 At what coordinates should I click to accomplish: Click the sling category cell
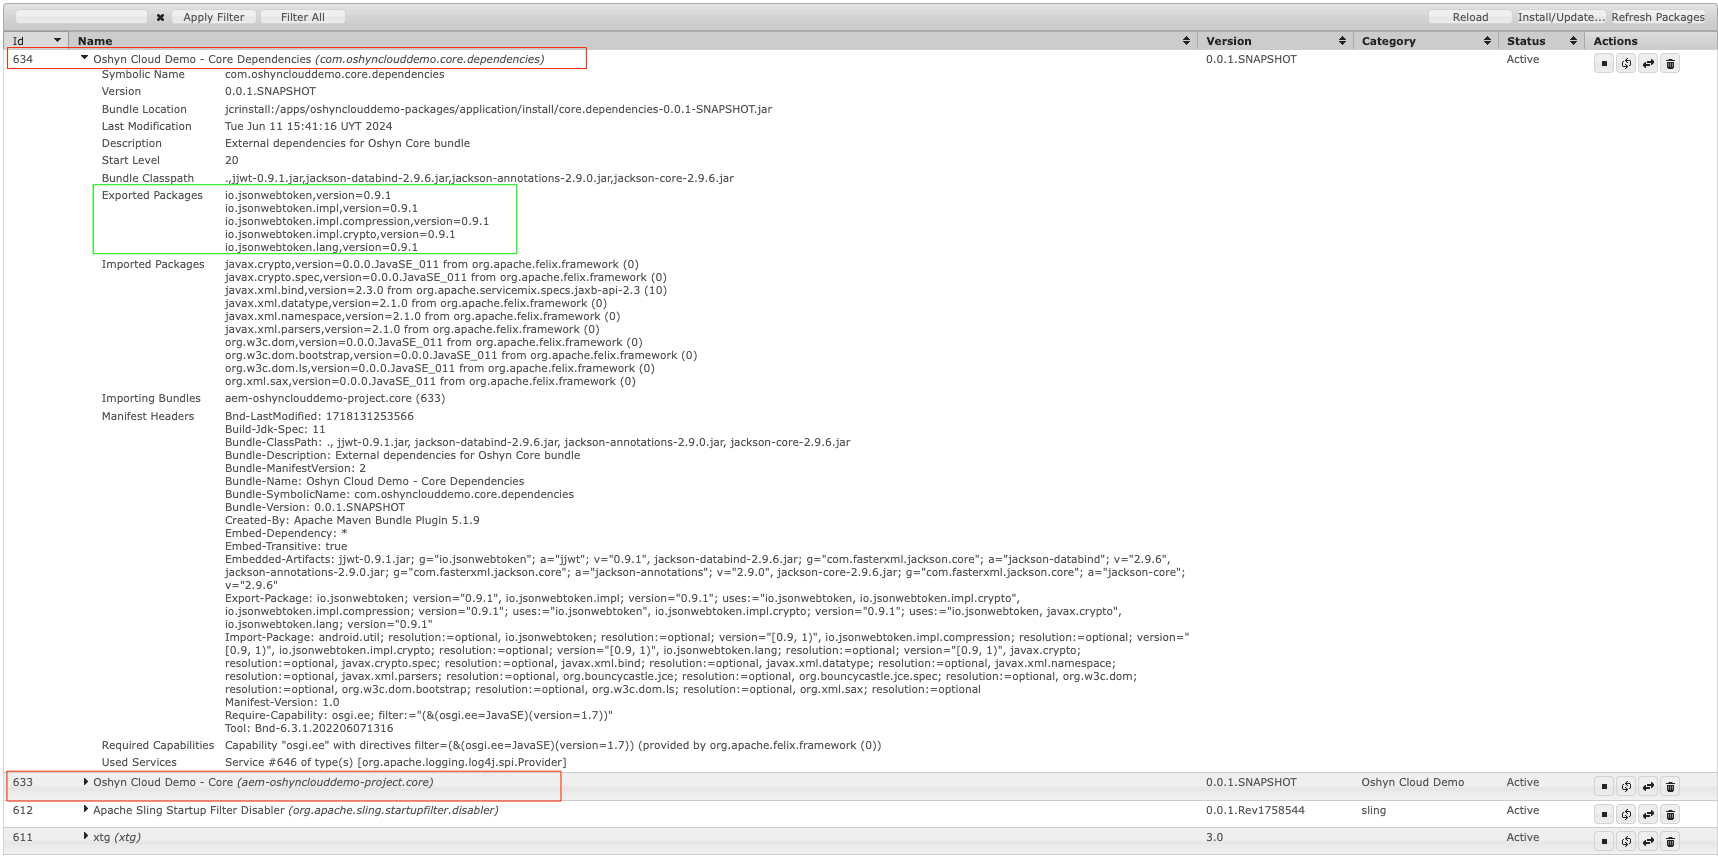[x=1373, y=810]
